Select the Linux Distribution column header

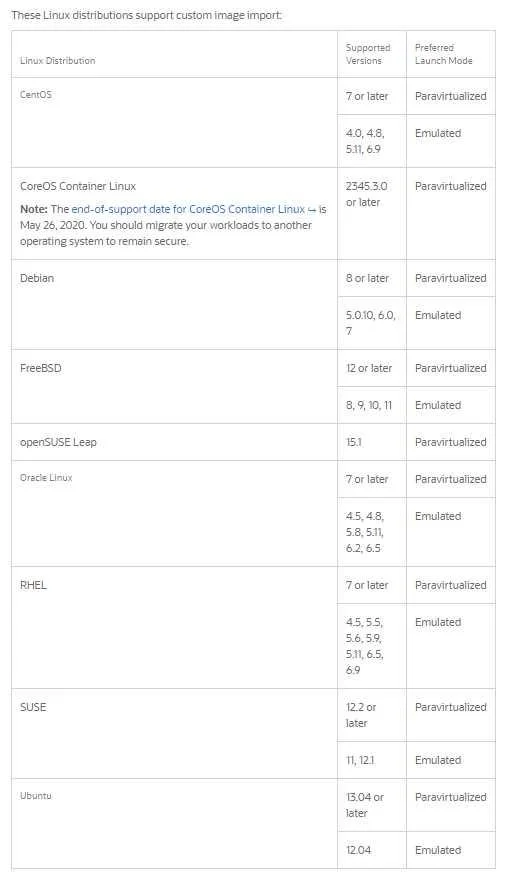58,61
